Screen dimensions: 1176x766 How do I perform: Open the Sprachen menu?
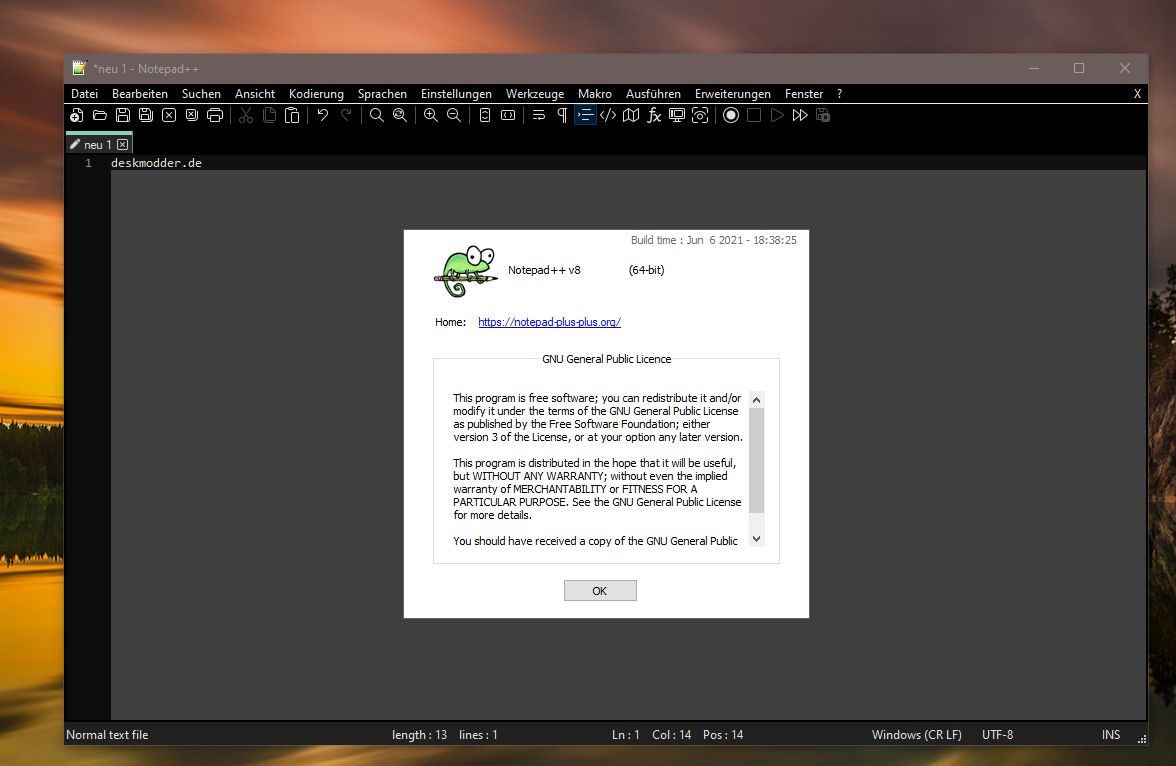click(382, 94)
